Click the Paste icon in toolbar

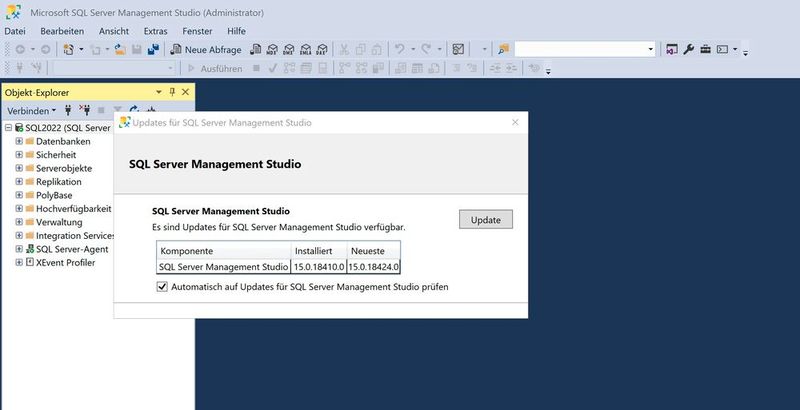[377, 49]
